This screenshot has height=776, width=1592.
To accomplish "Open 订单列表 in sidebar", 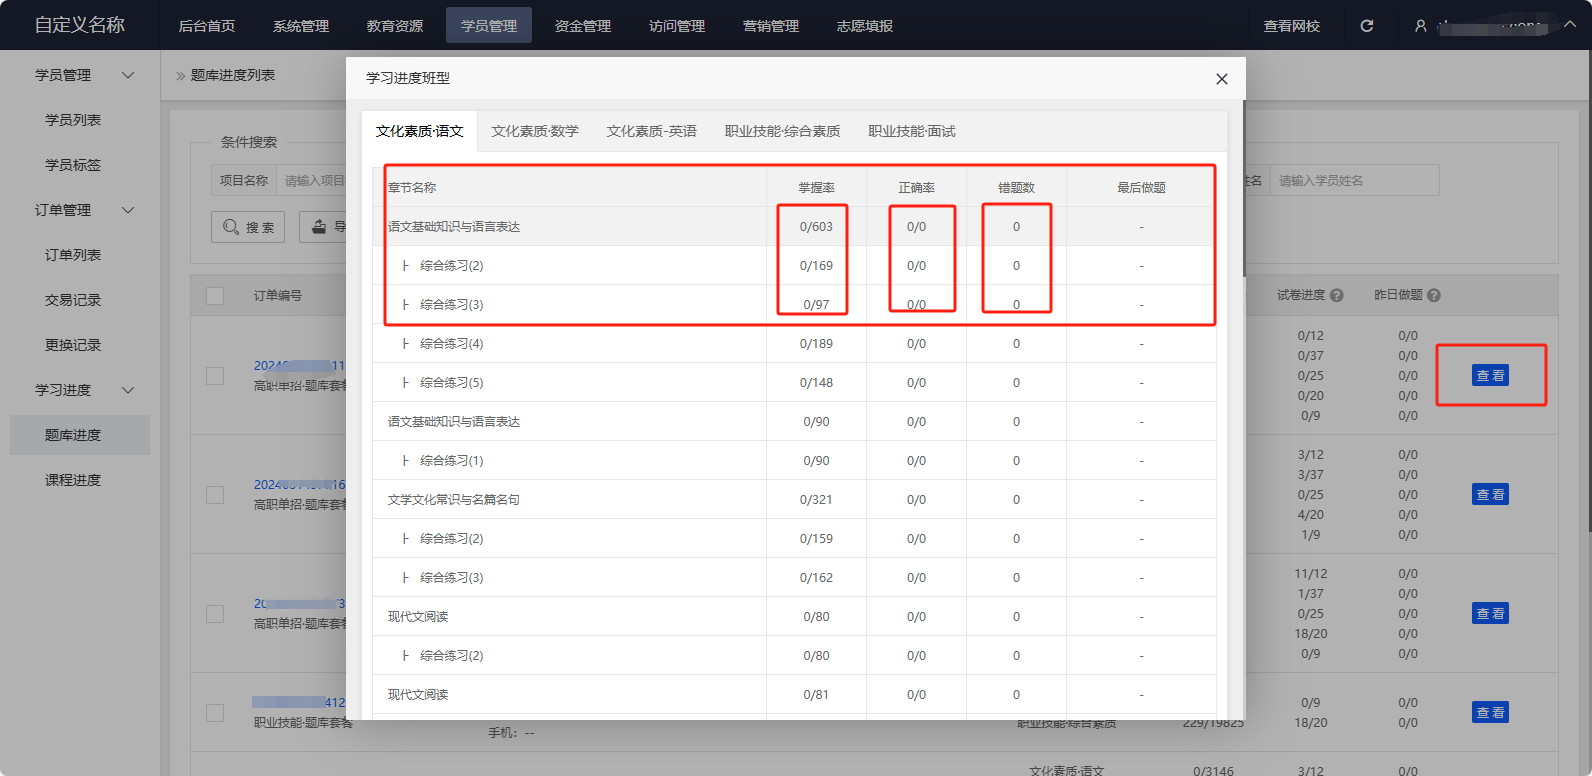I will (x=73, y=255).
